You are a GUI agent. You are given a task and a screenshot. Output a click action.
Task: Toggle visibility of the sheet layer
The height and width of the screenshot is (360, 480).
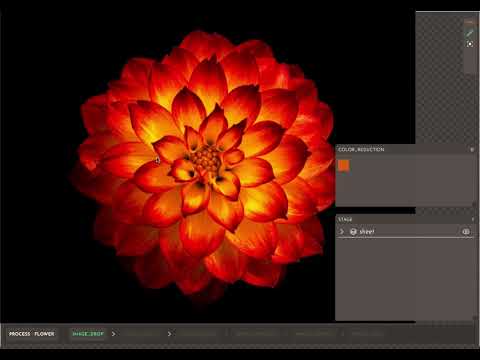click(466, 231)
